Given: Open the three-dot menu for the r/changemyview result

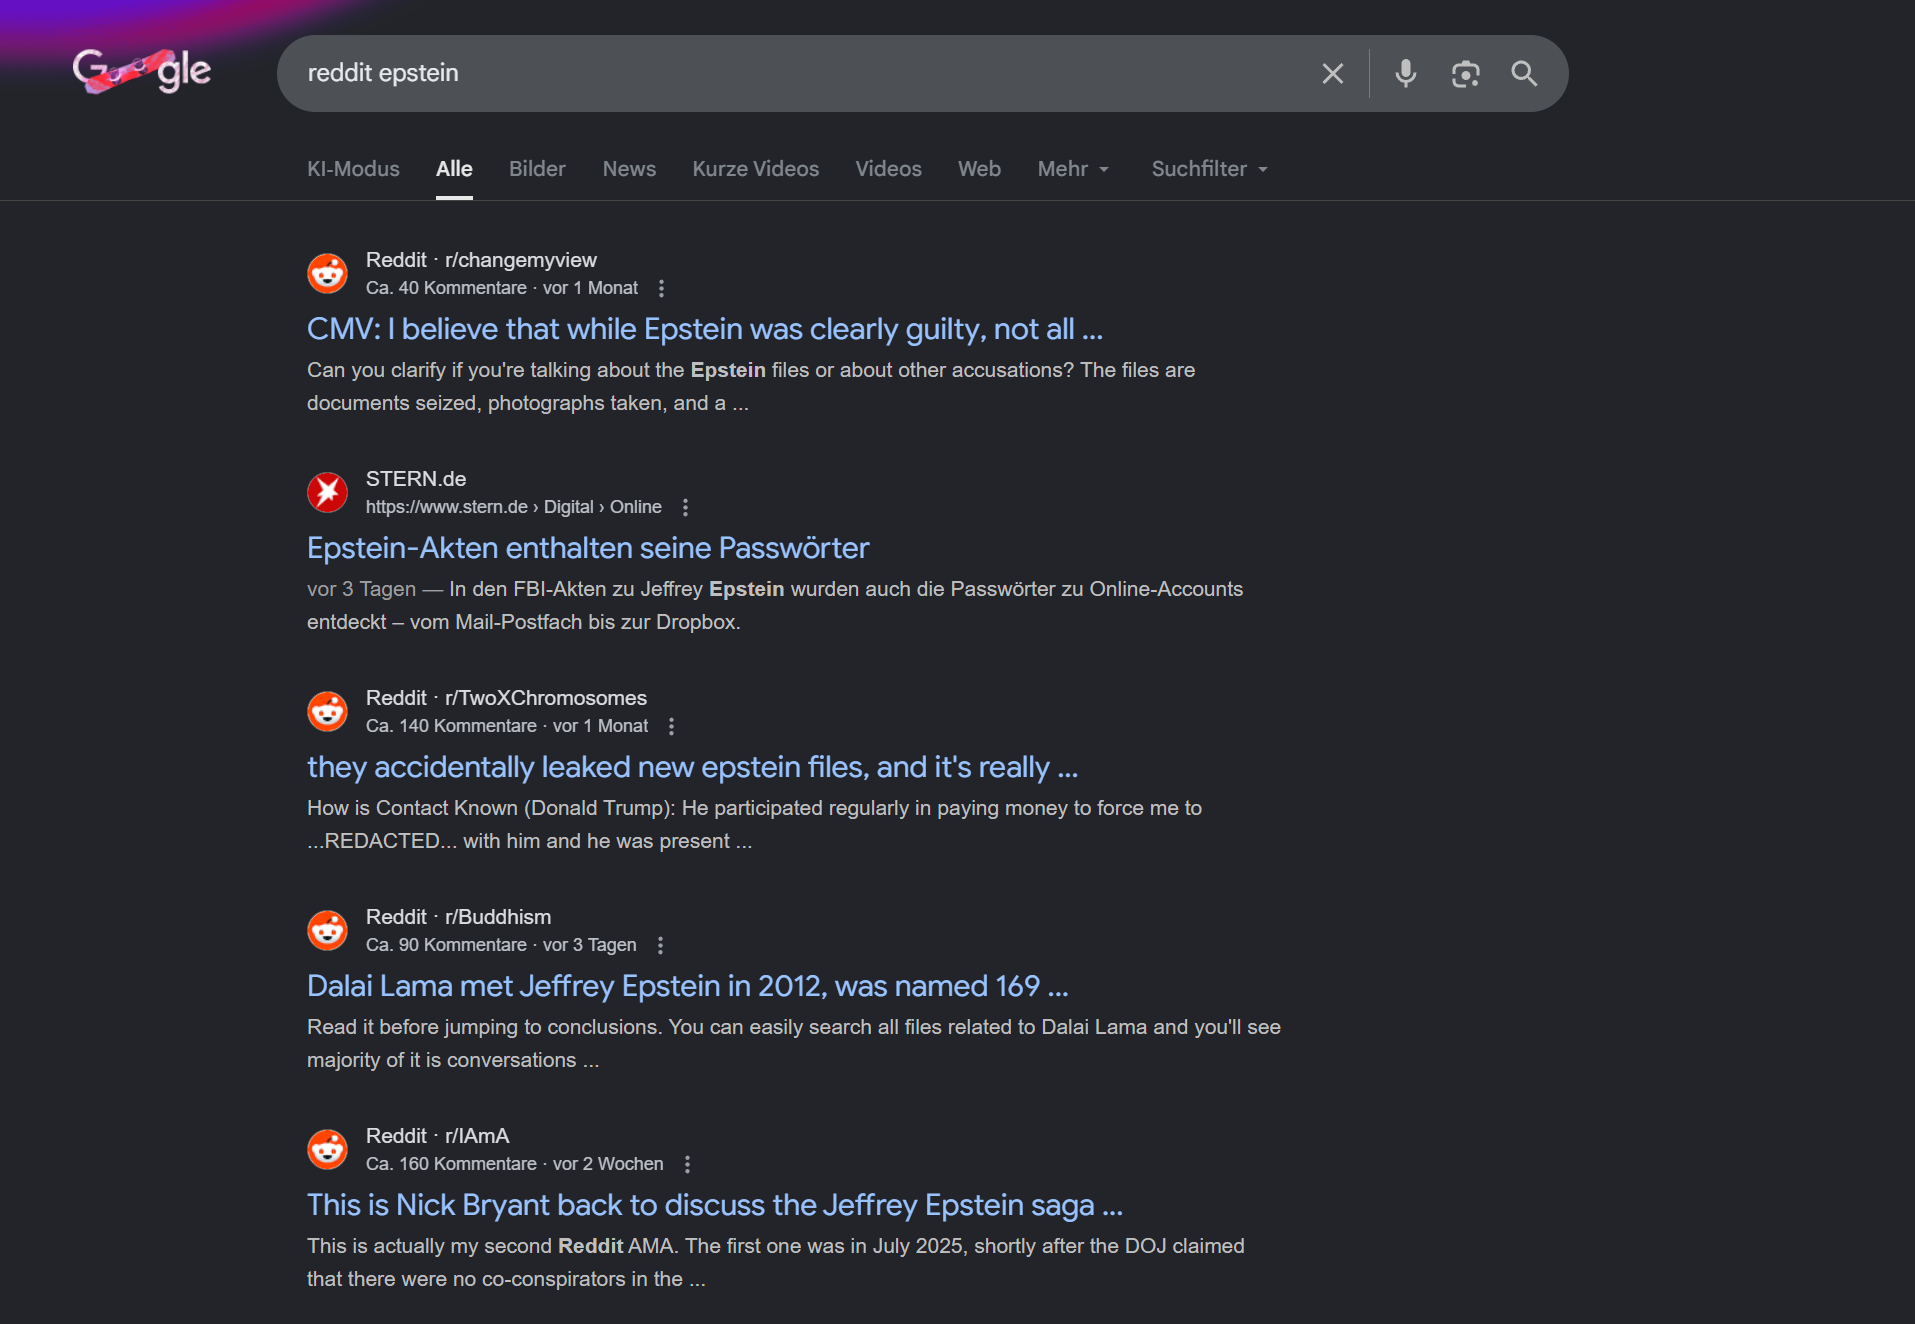Looking at the screenshot, I should (661, 288).
